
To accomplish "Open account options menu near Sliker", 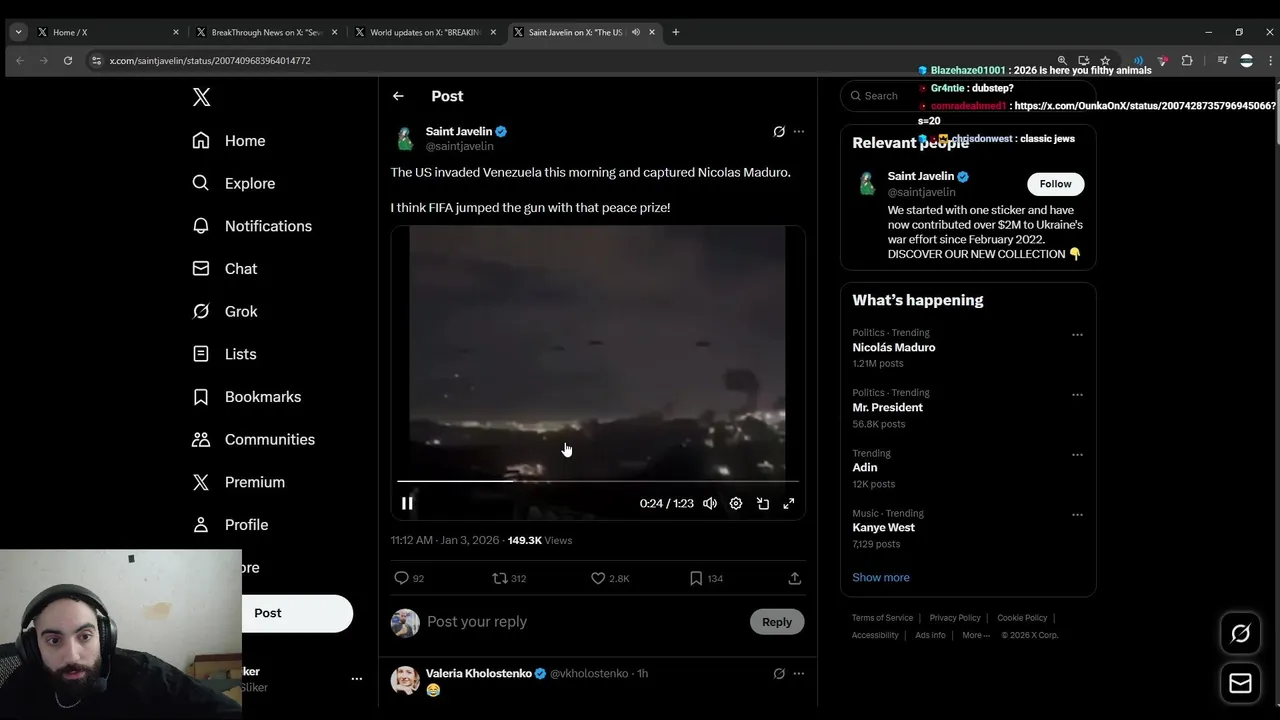I will point(356,679).
